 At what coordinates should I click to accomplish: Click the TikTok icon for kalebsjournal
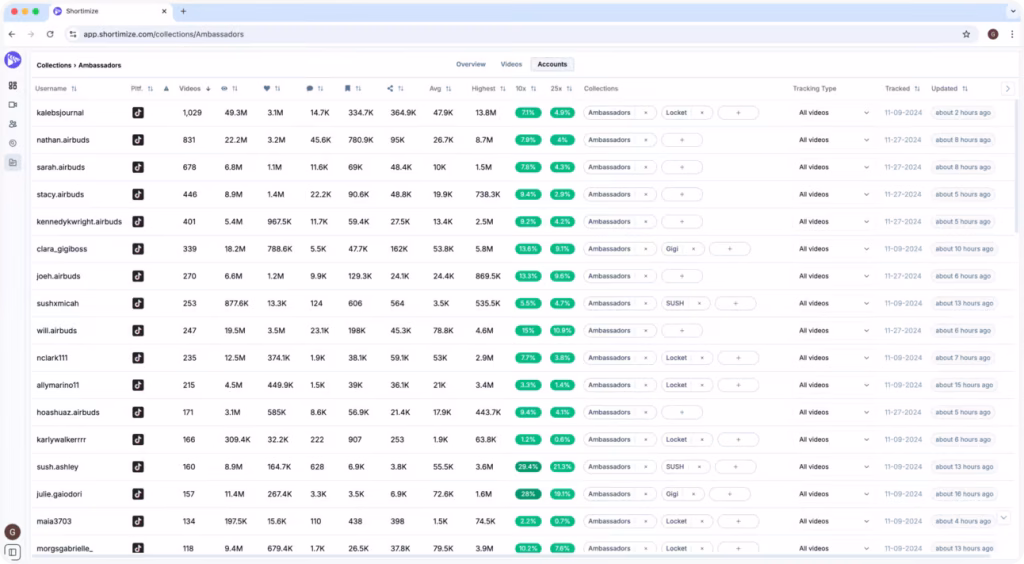point(138,113)
